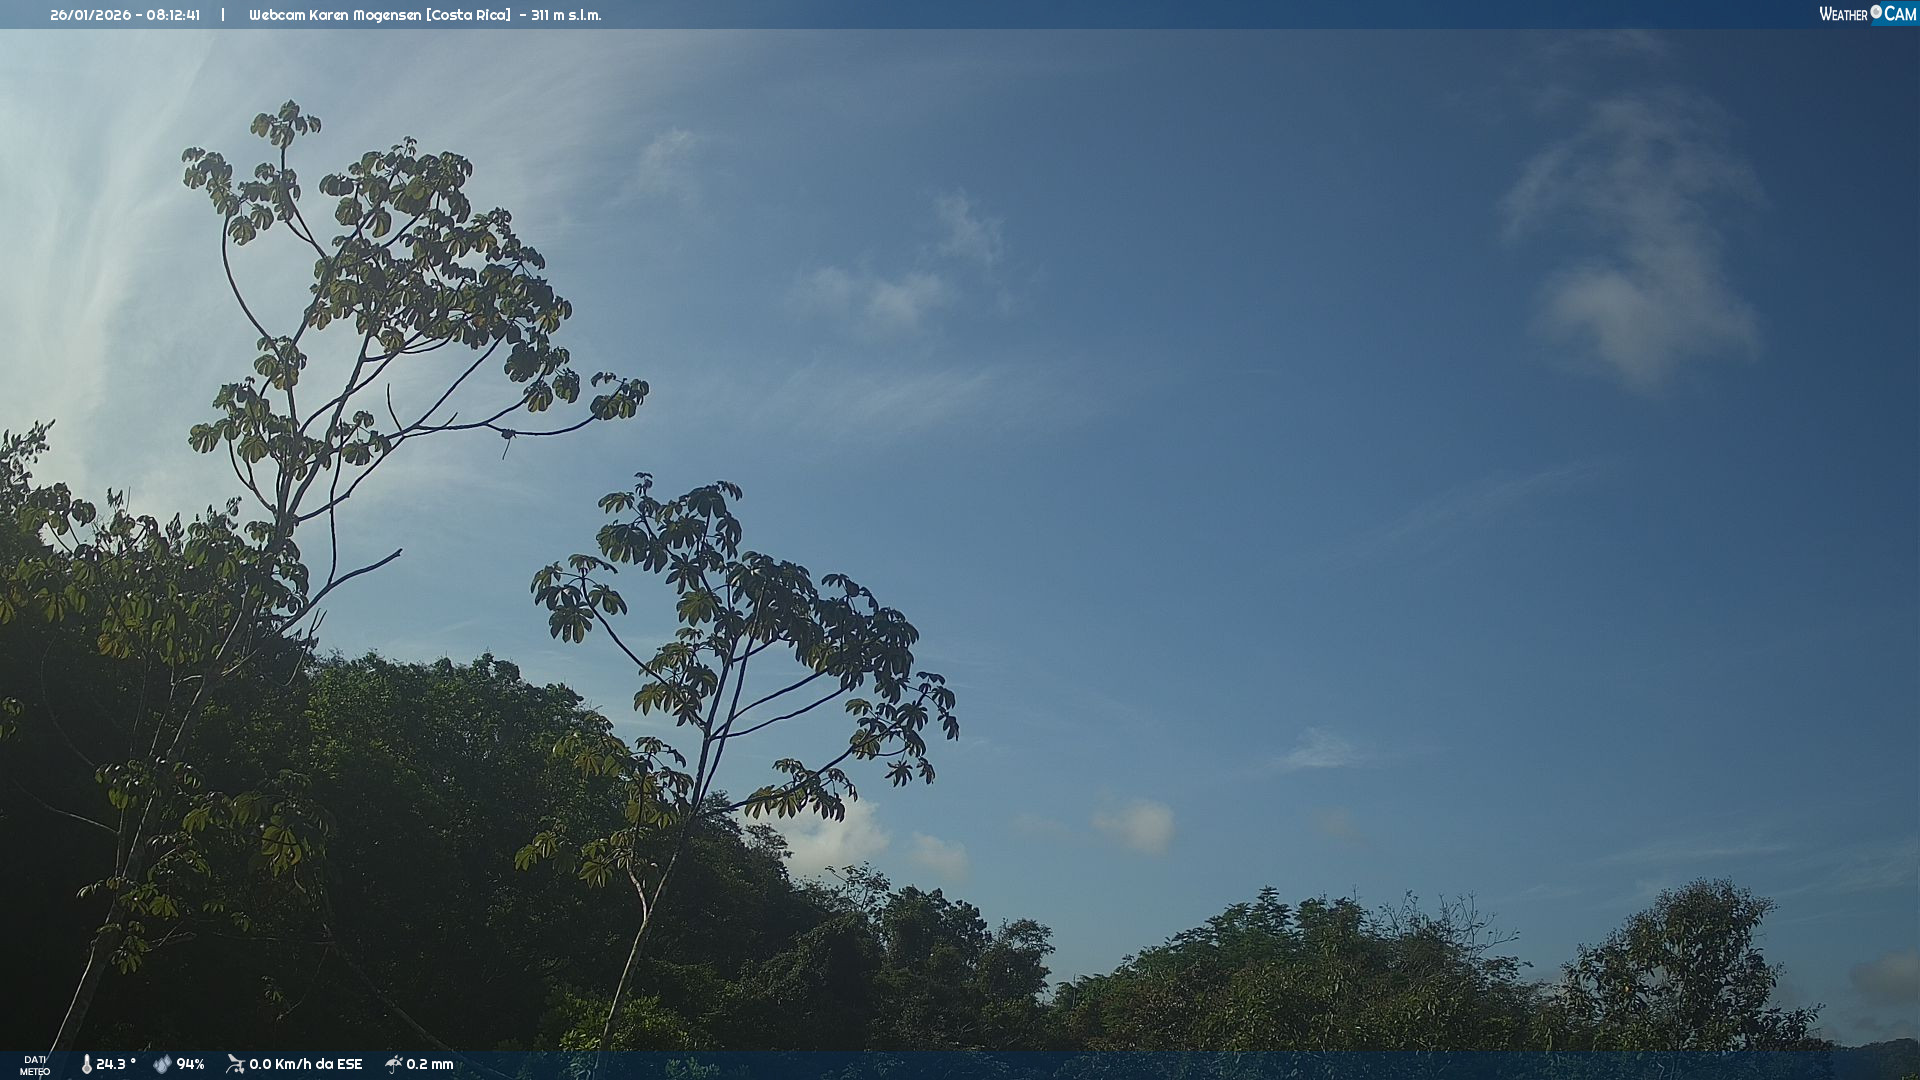Click the wind anemometer icon
Viewport: 1920px width, 1080px height.
[235, 1064]
